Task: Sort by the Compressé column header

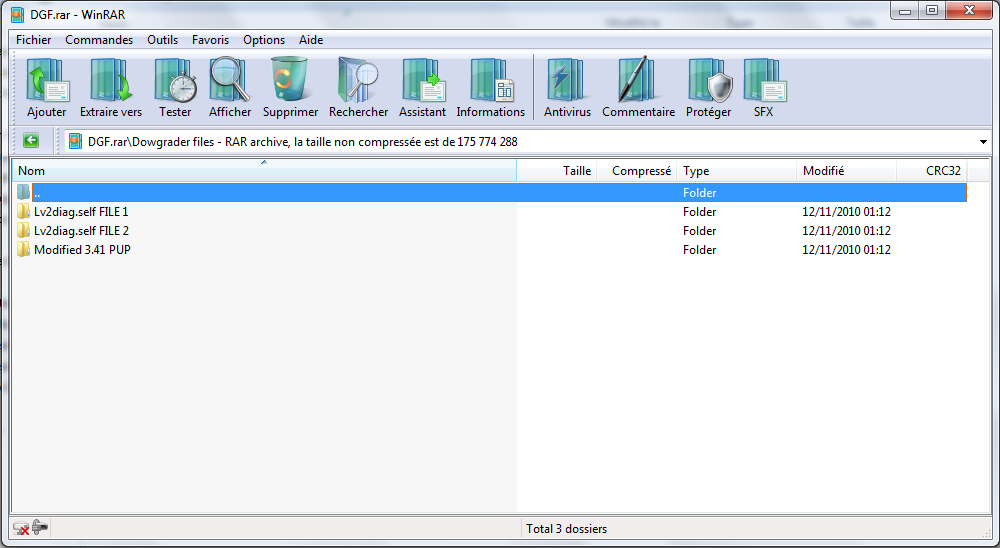Action: coord(636,171)
